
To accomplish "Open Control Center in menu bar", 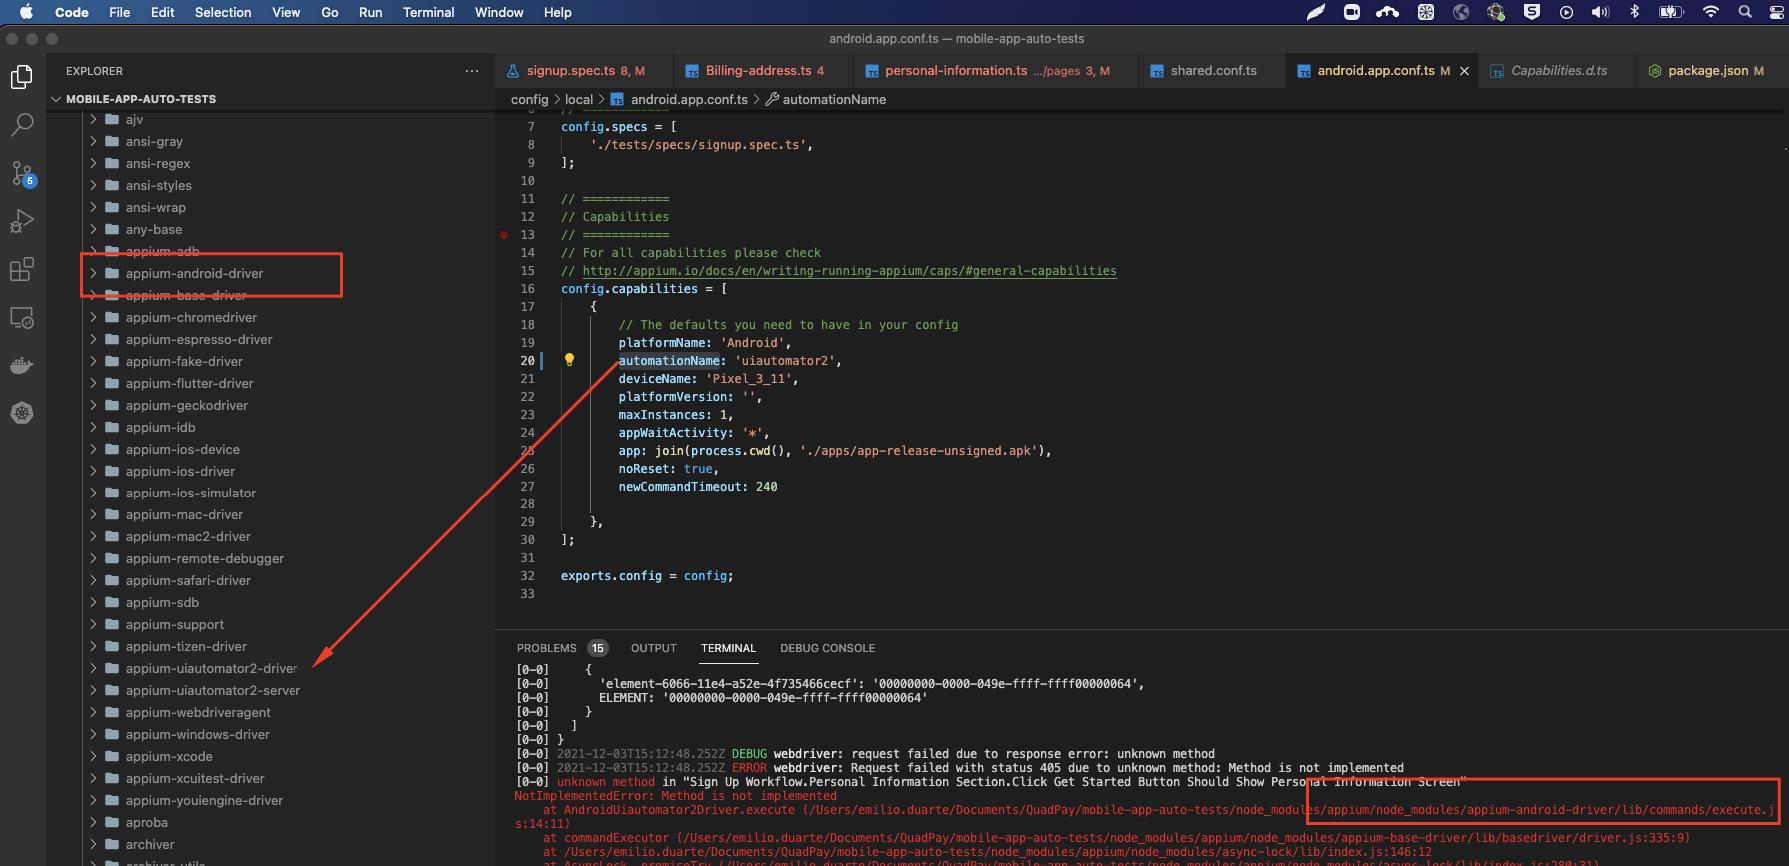I will click(x=1776, y=12).
